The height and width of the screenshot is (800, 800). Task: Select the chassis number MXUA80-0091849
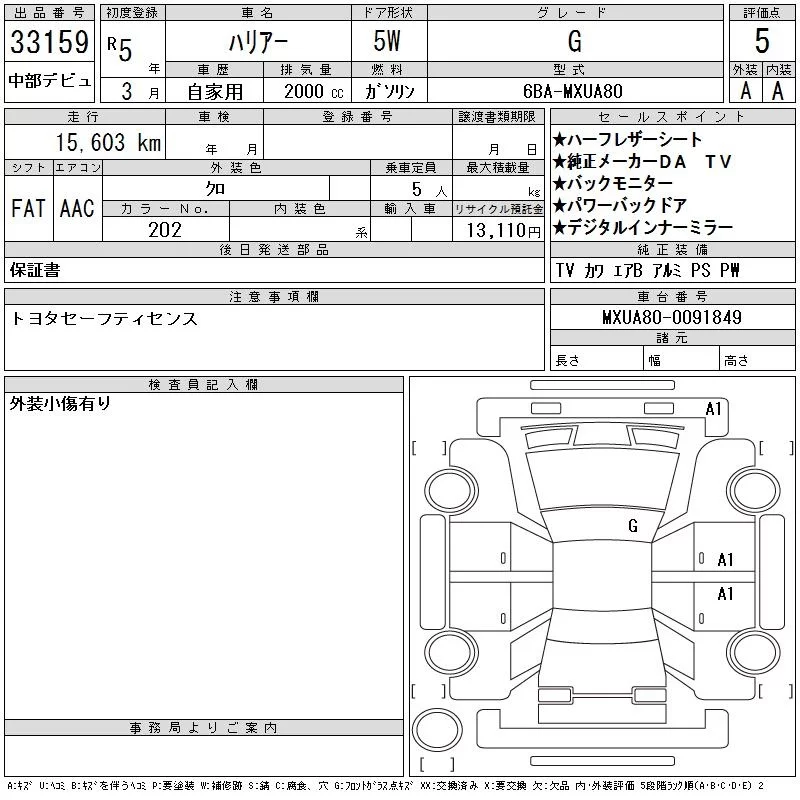[x=671, y=318]
